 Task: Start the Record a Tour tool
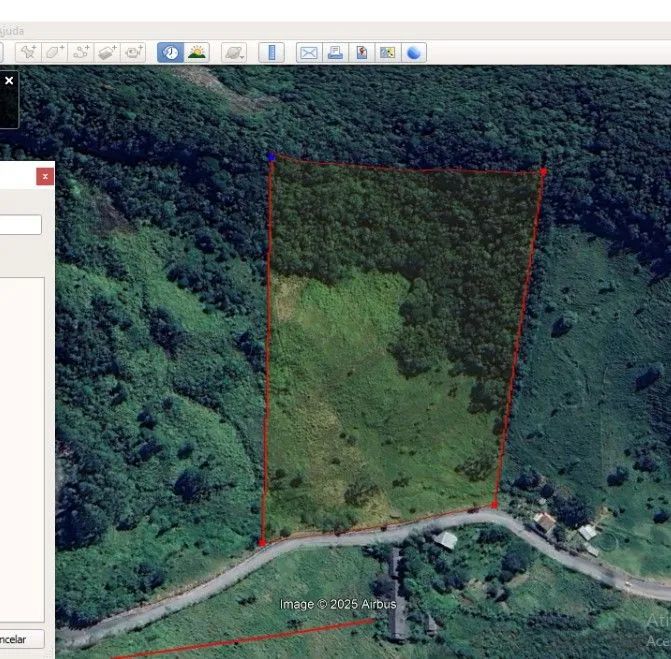[133, 52]
